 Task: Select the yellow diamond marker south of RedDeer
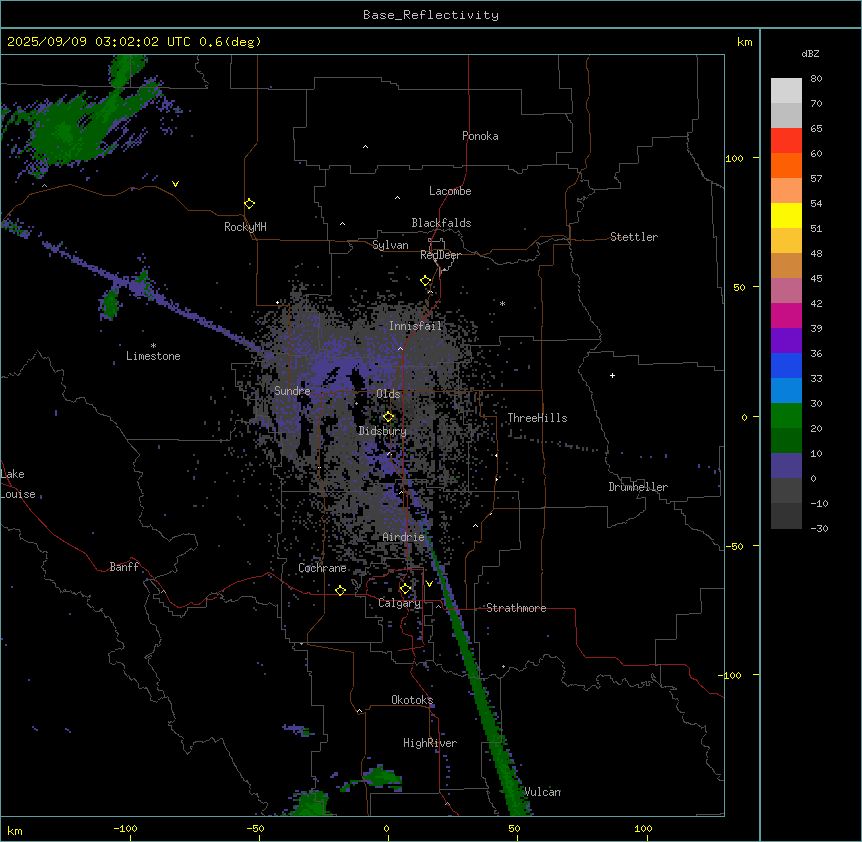426,281
